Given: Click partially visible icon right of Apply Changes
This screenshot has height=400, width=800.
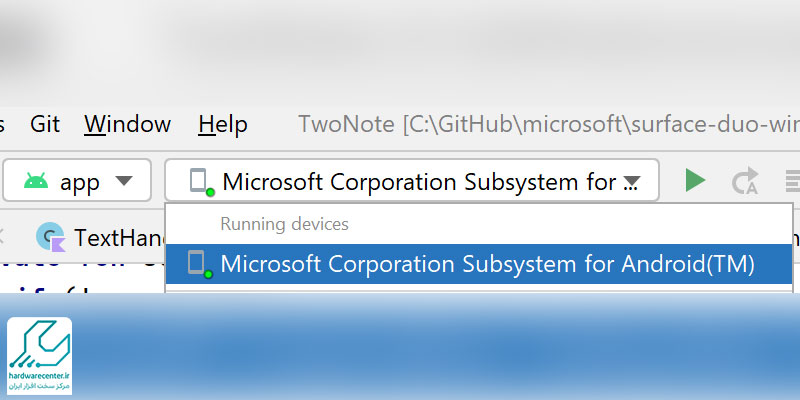Looking at the screenshot, I should (791, 181).
